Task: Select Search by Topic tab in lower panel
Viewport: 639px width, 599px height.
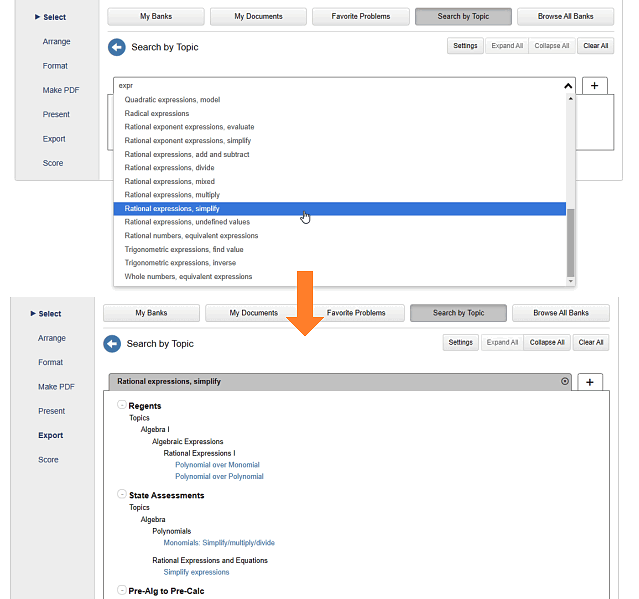Action: tap(458, 313)
